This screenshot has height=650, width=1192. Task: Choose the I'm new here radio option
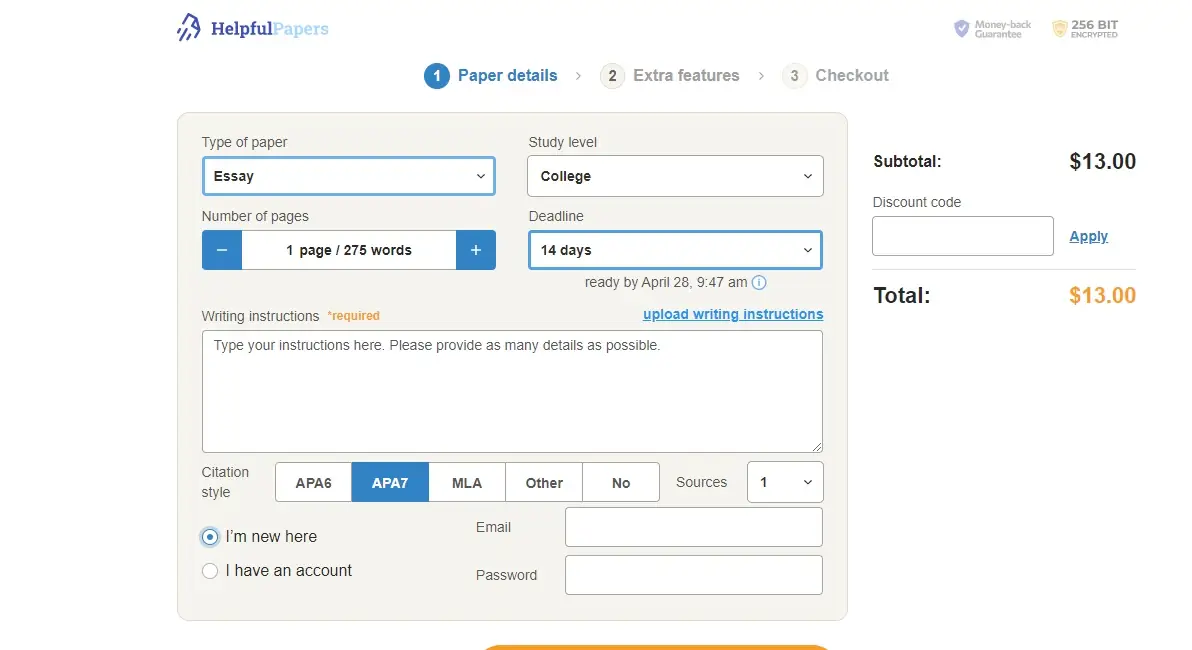(x=210, y=537)
